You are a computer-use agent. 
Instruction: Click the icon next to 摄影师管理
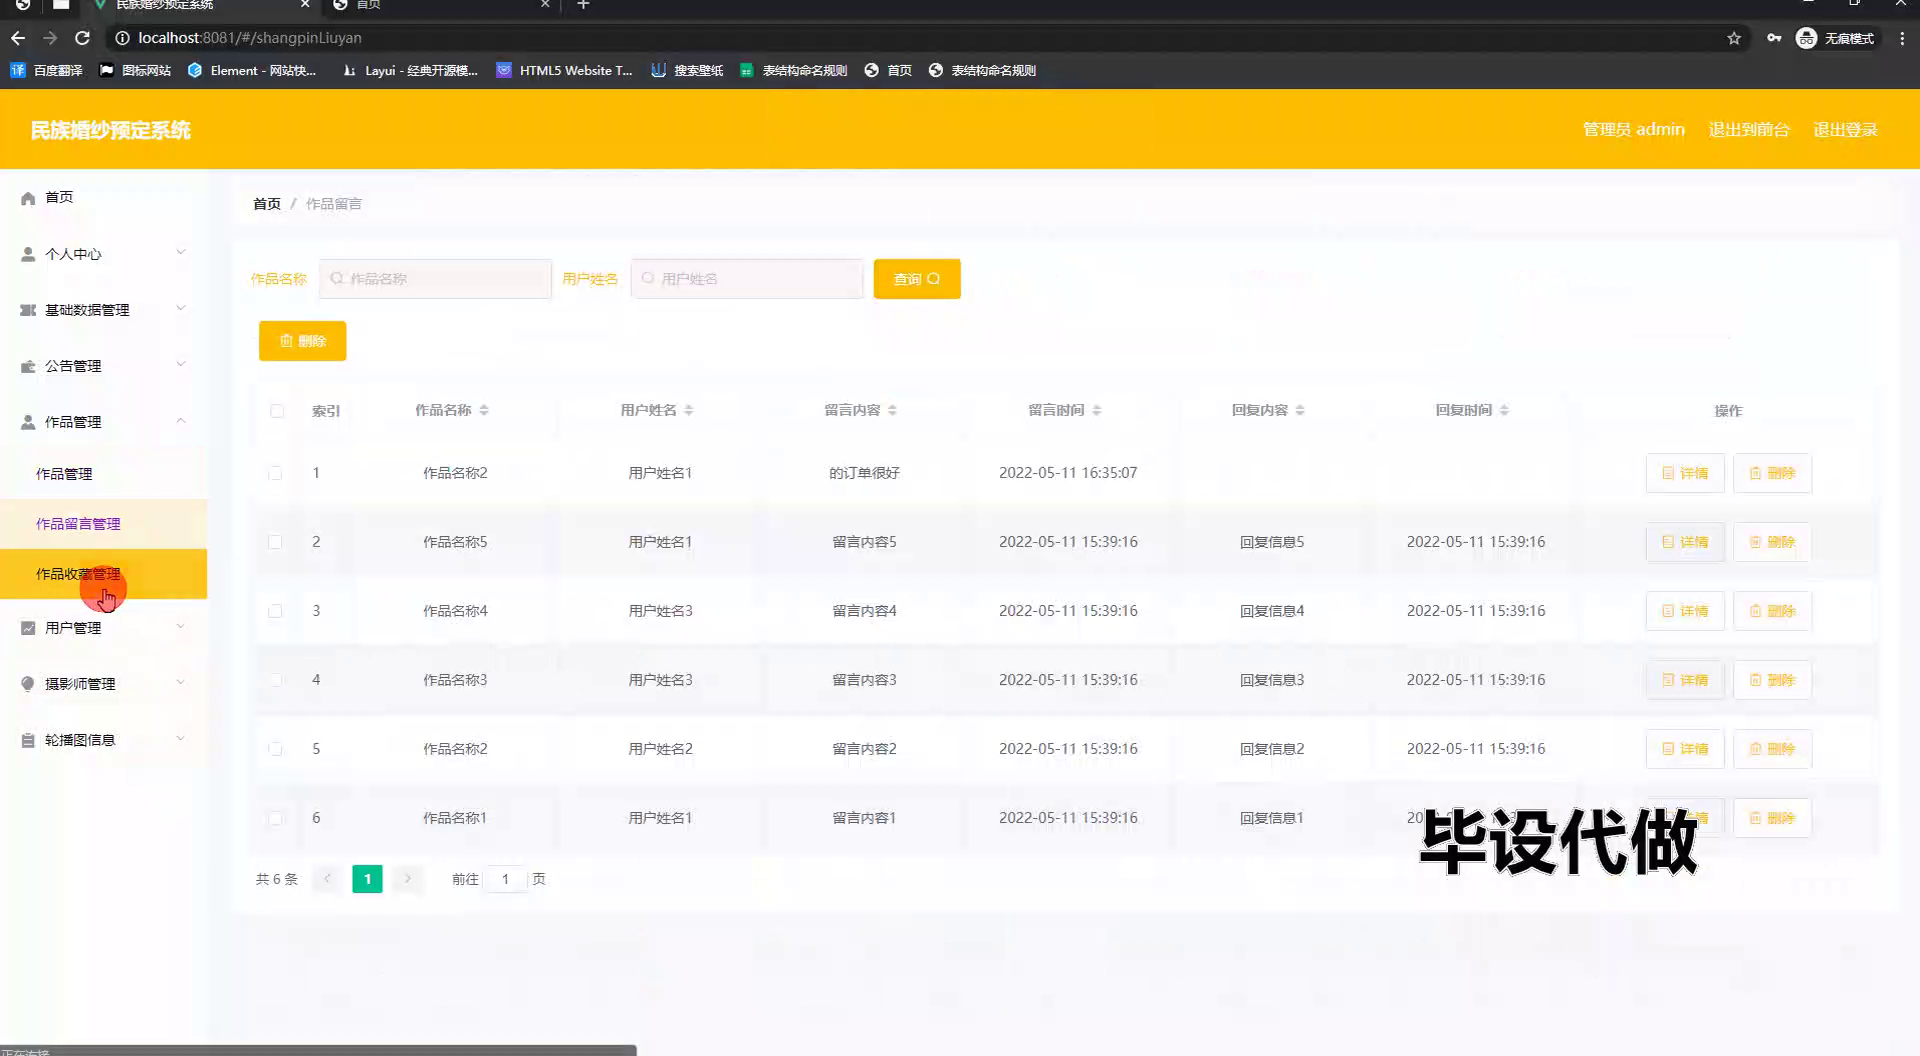28,684
